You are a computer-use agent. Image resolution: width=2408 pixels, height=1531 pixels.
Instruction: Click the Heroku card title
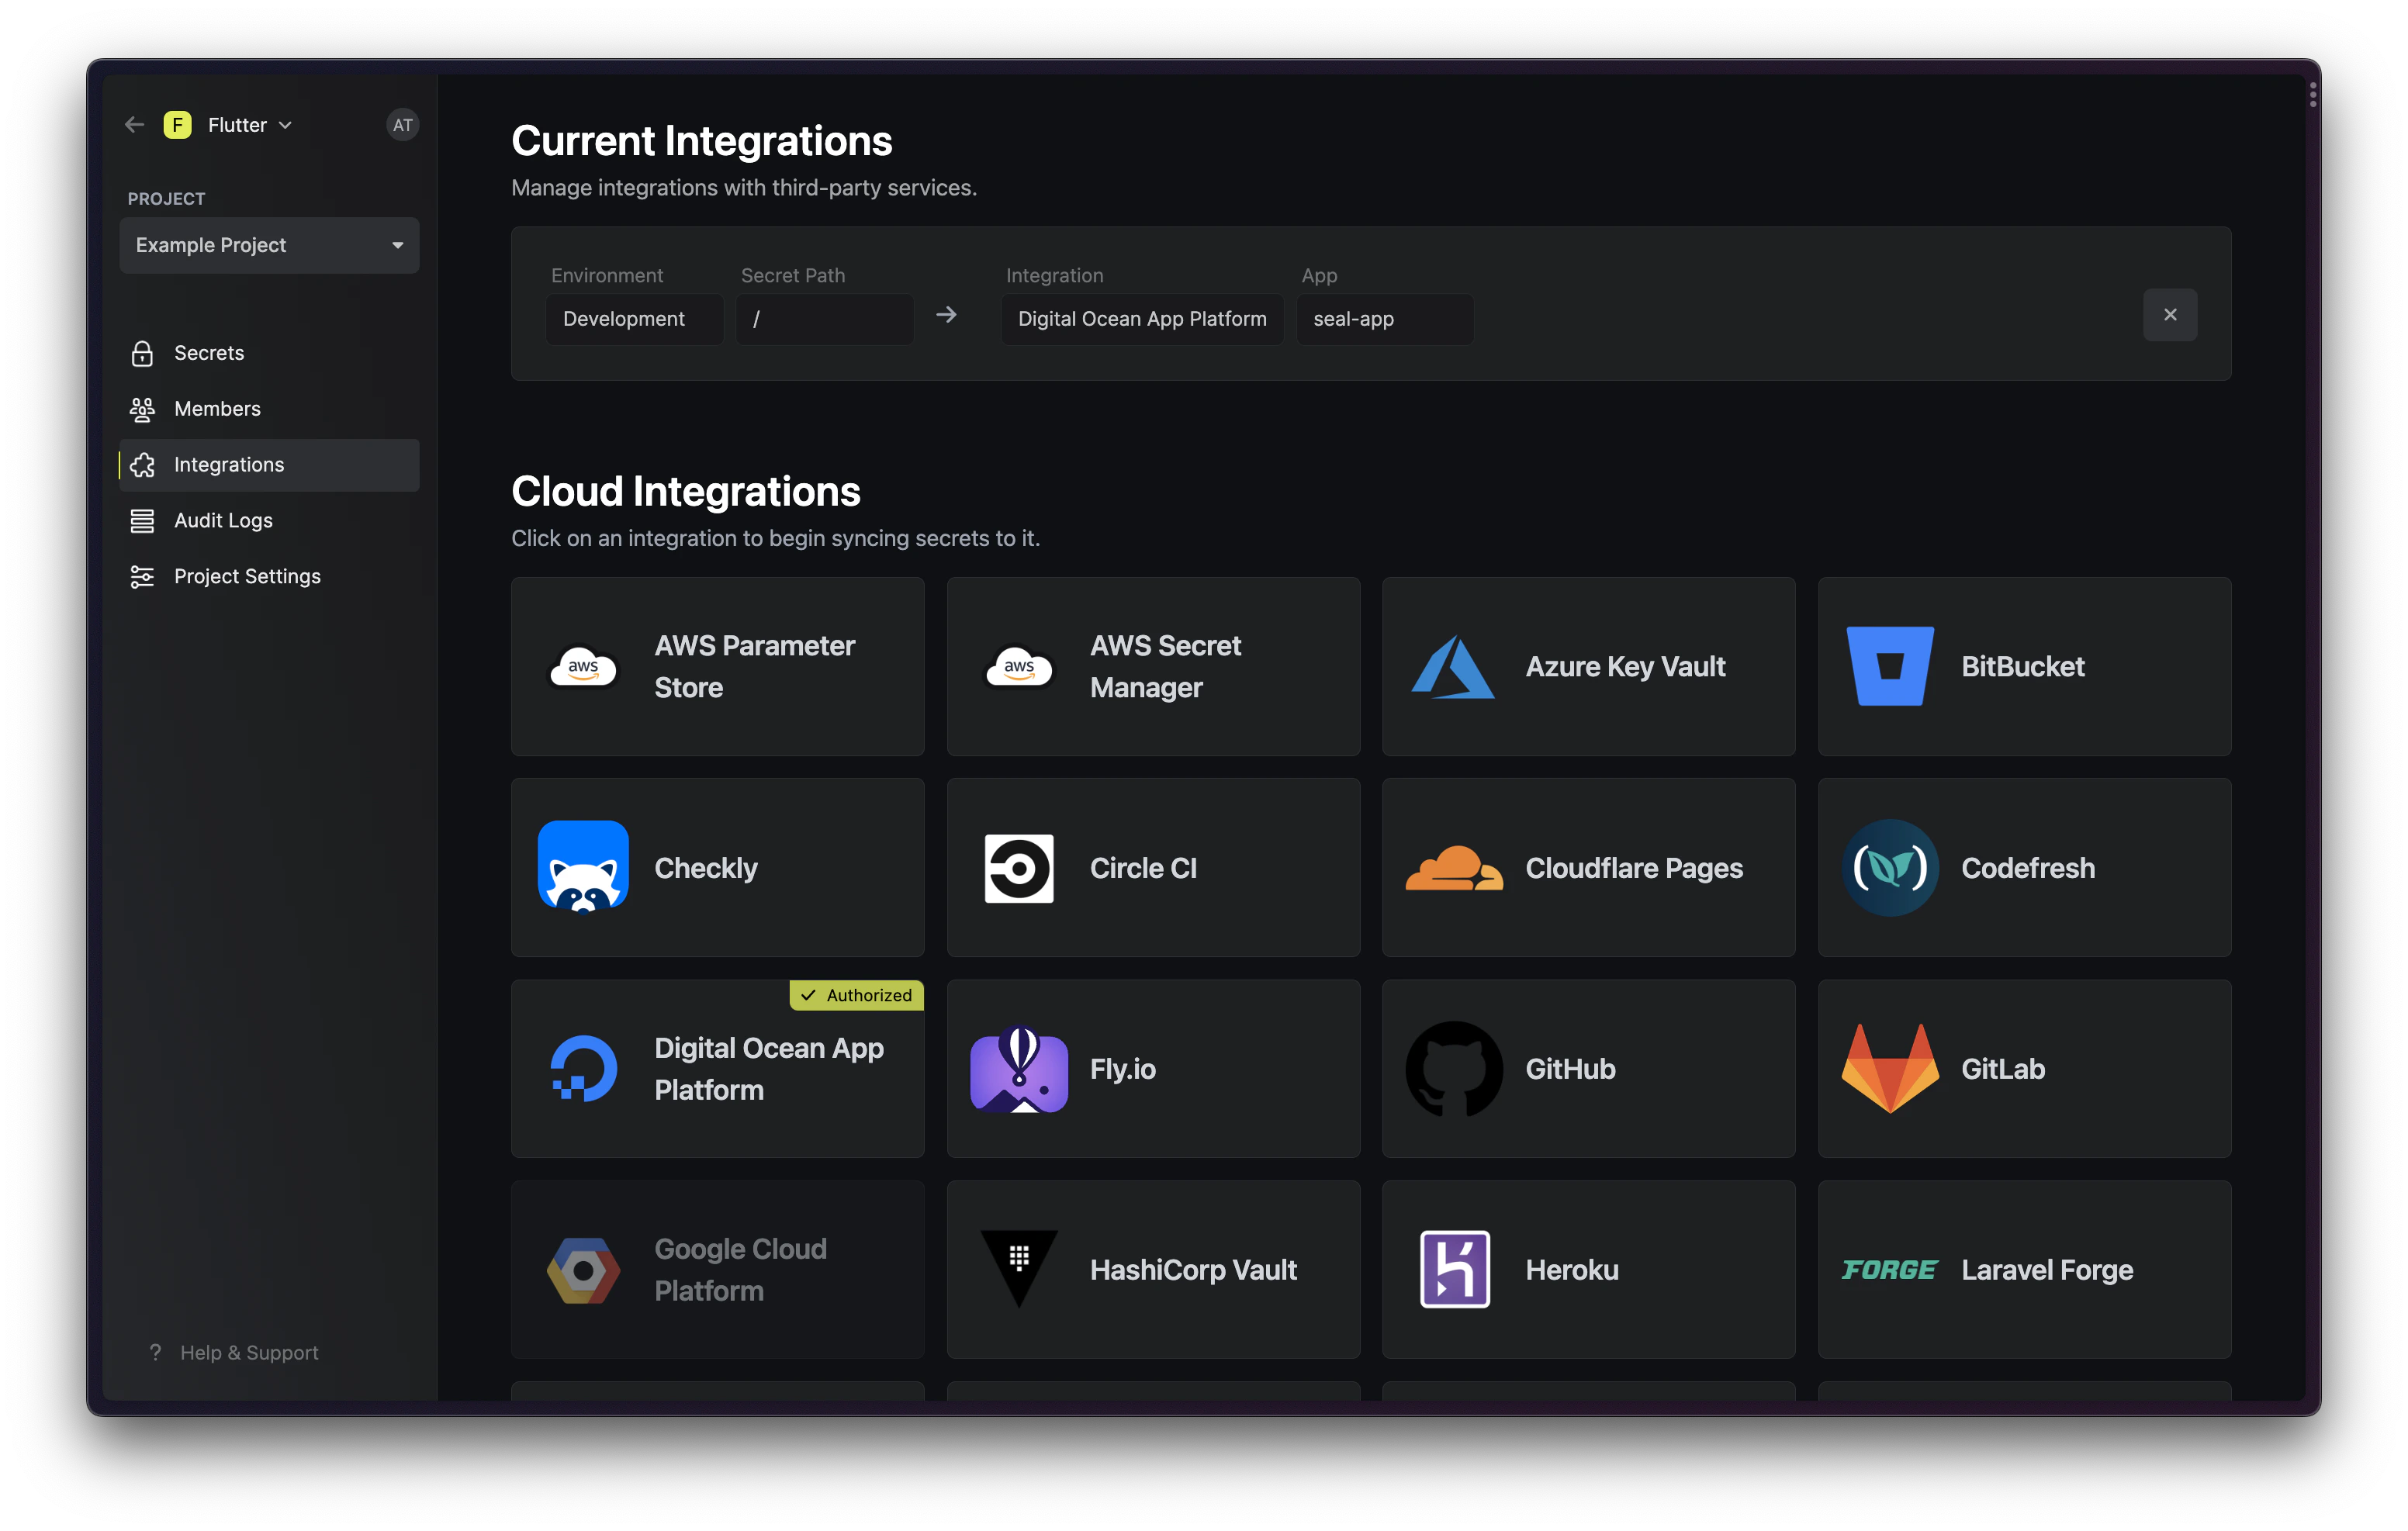(1571, 1270)
